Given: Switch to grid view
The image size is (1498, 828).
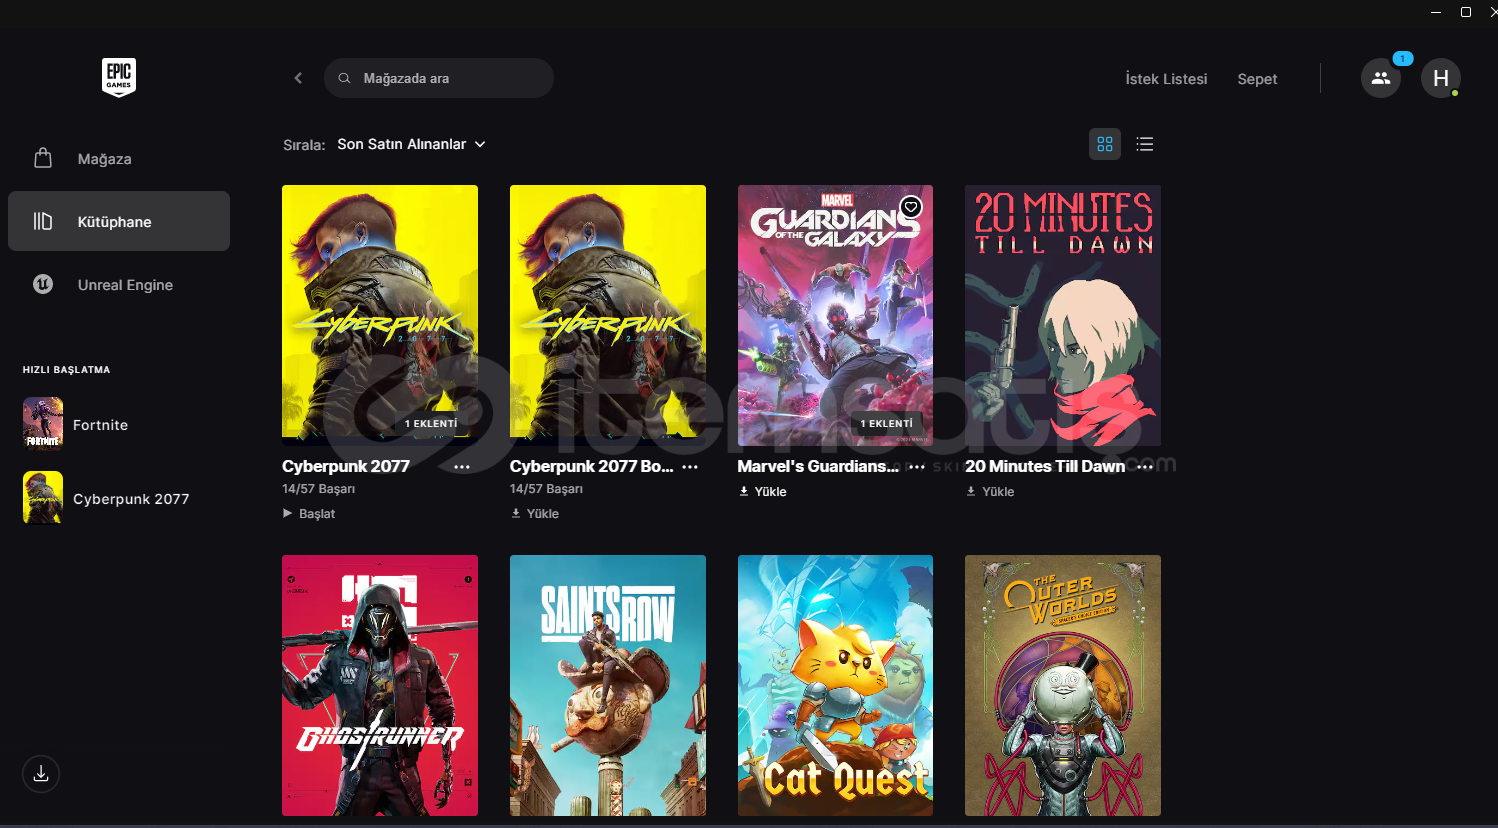Looking at the screenshot, I should click(1105, 144).
